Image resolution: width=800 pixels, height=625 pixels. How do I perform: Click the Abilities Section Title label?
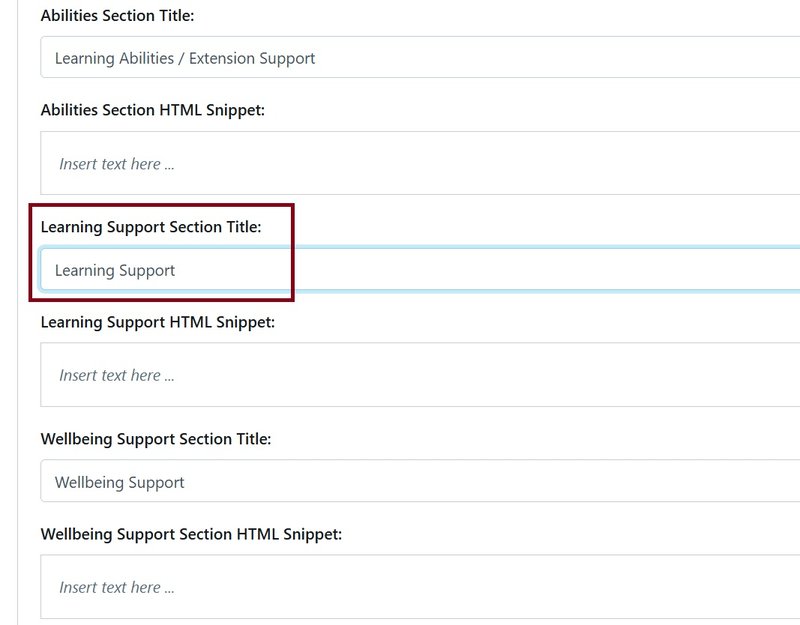(x=117, y=15)
